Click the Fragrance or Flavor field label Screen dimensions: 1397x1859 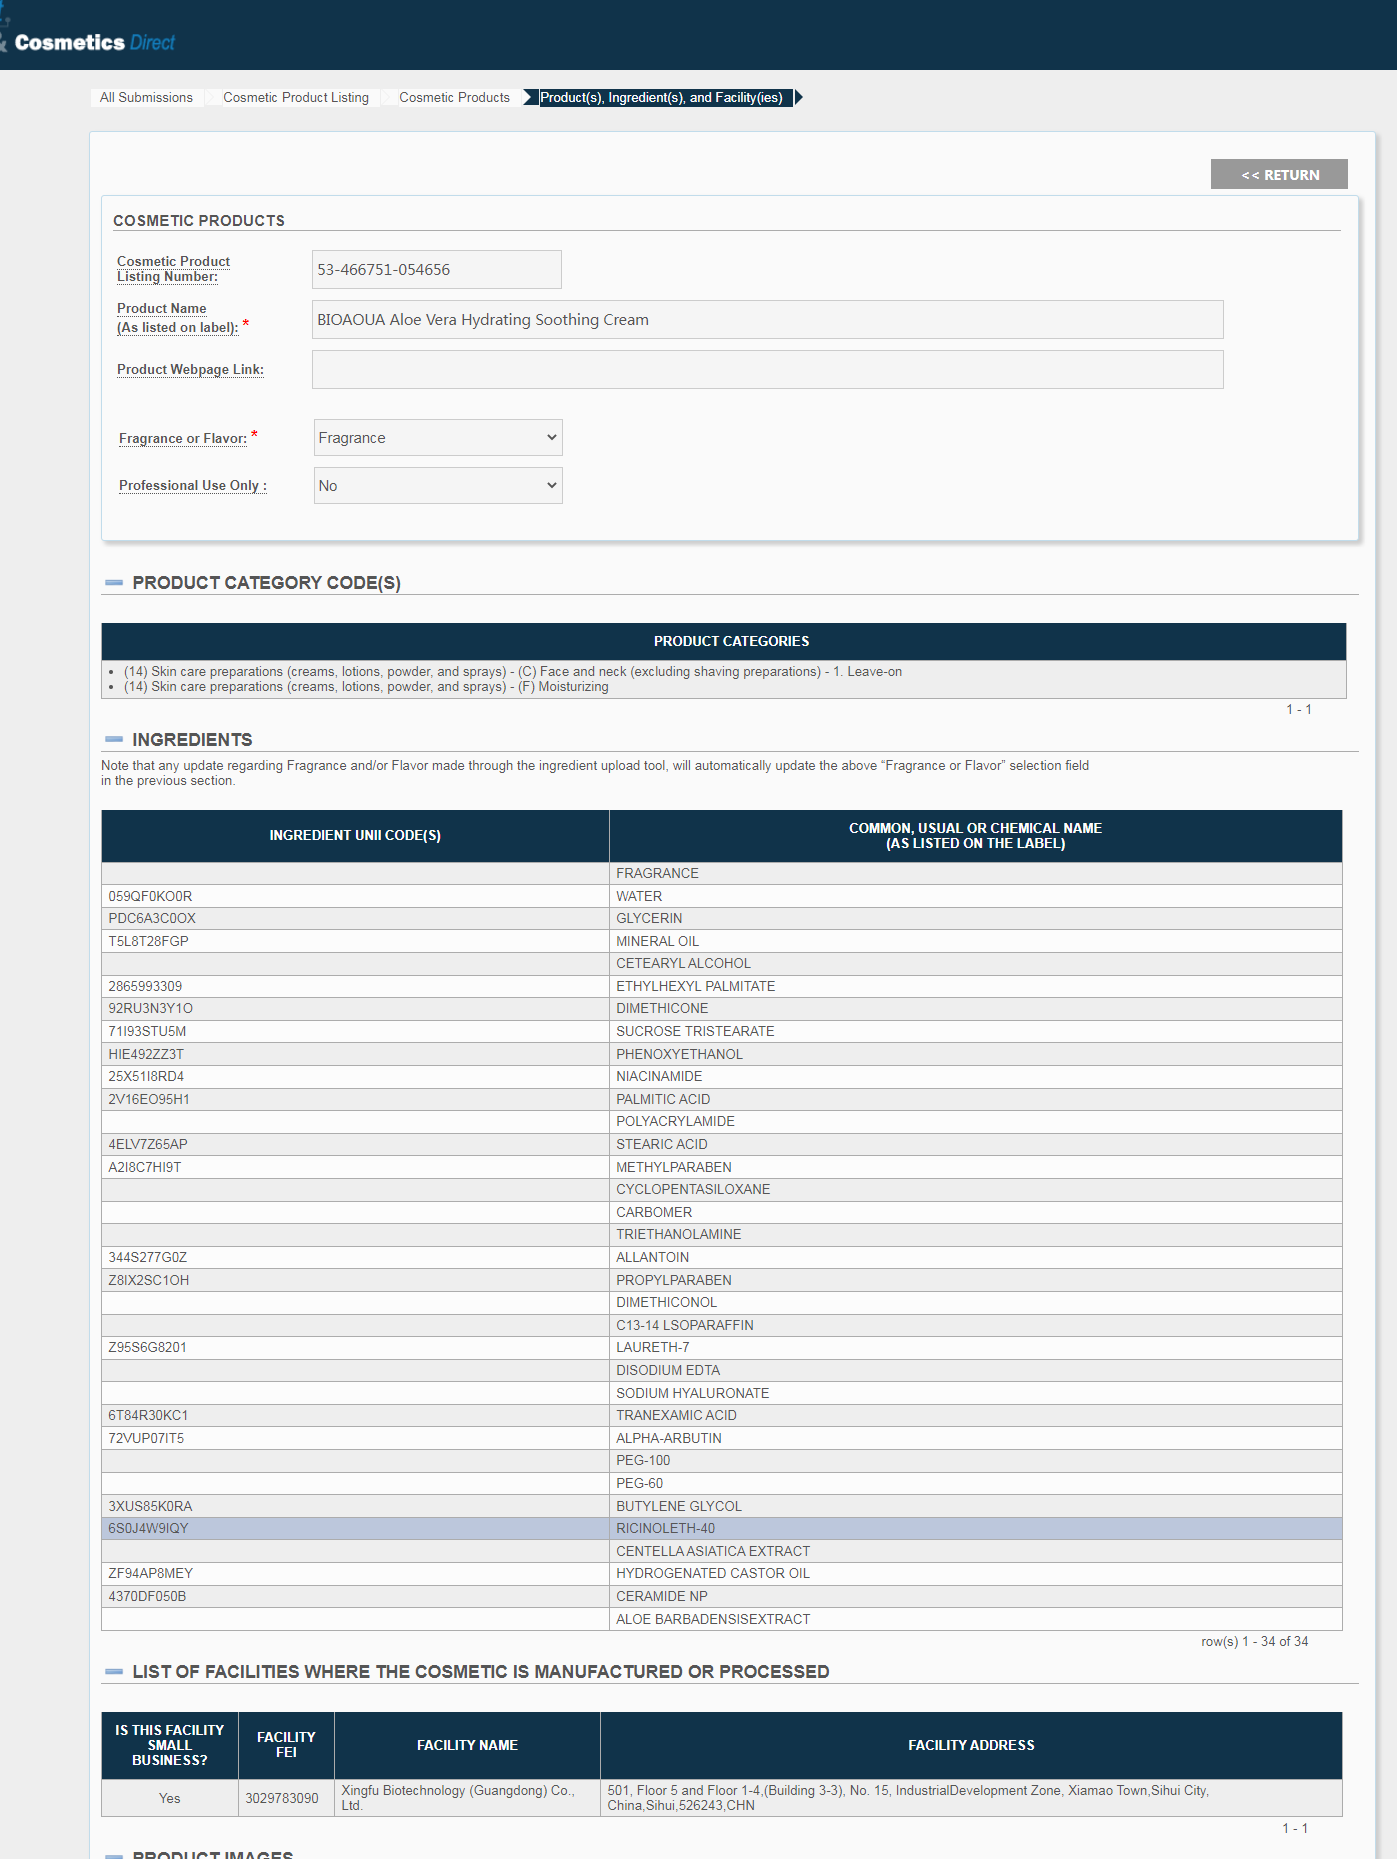click(x=182, y=438)
